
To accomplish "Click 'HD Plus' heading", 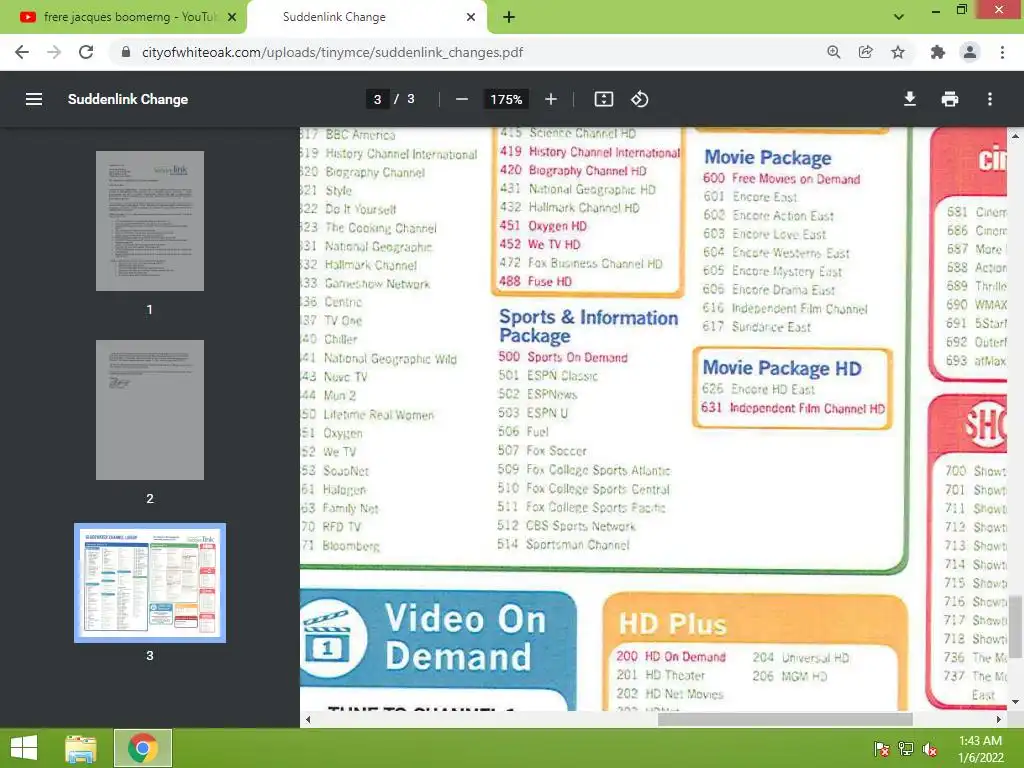I will click(672, 624).
